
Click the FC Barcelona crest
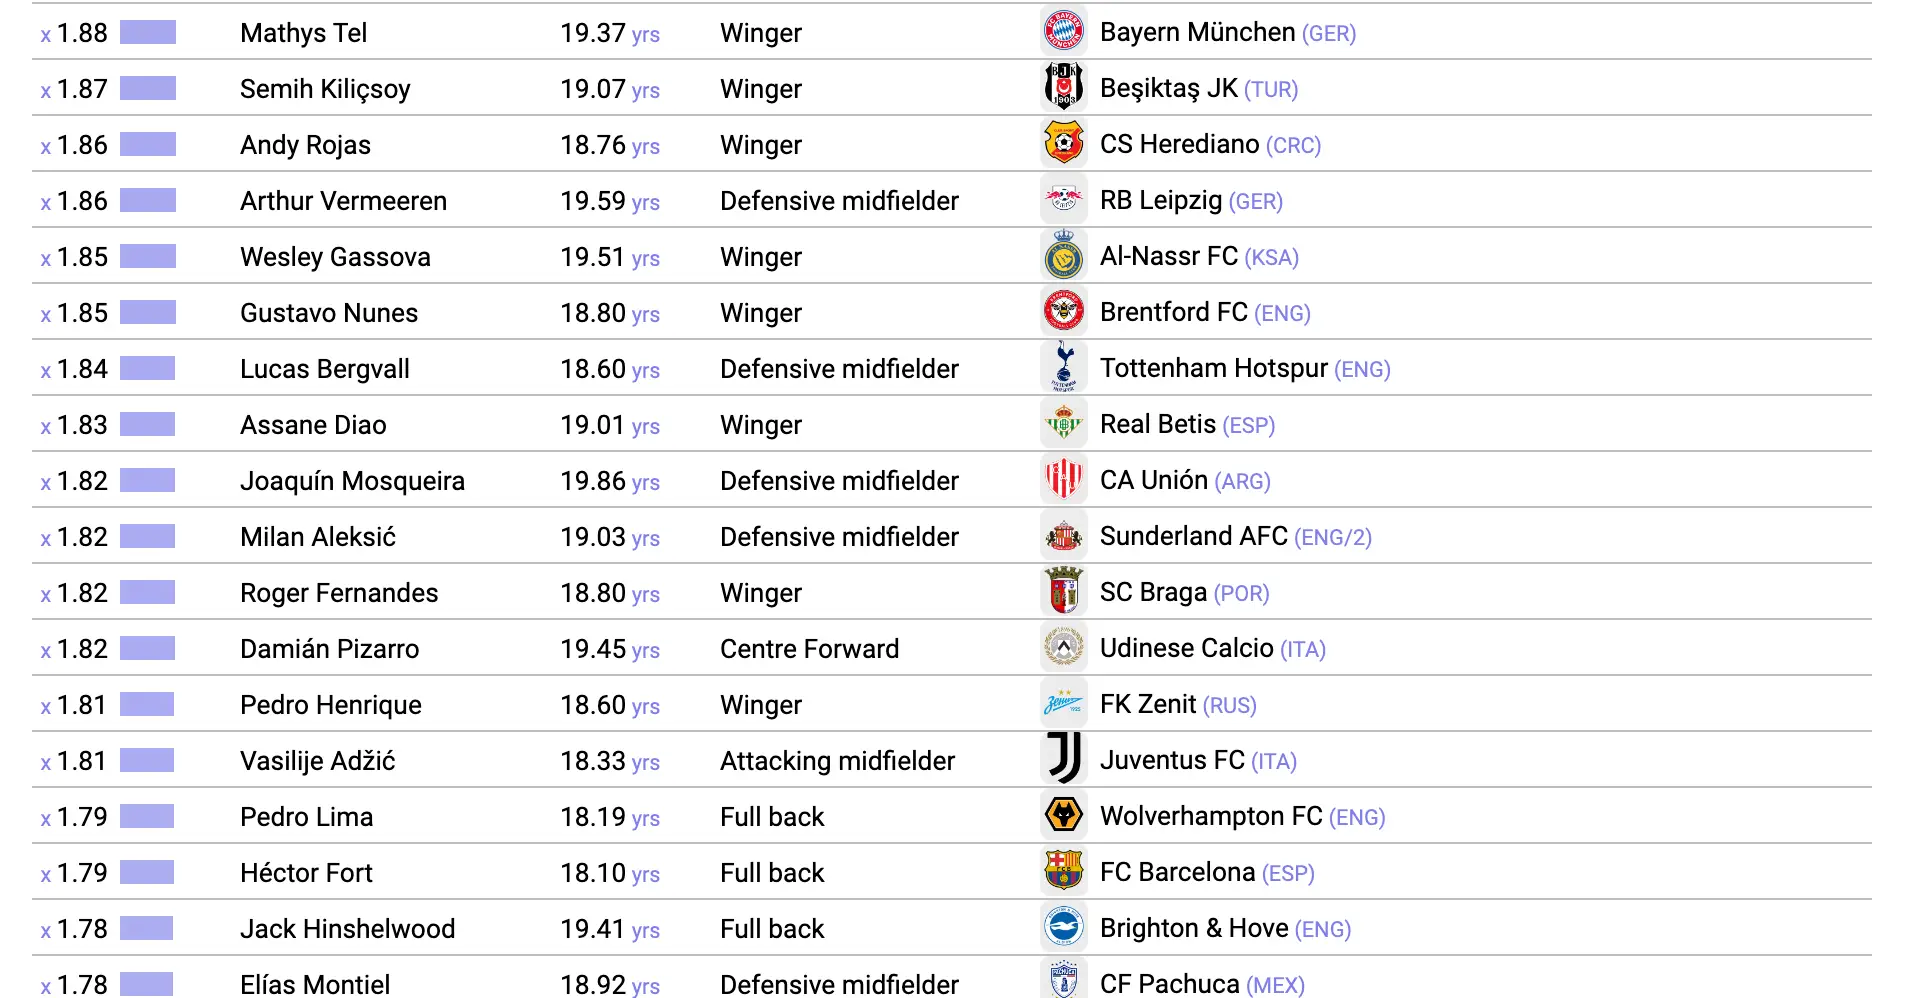point(1063,872)
